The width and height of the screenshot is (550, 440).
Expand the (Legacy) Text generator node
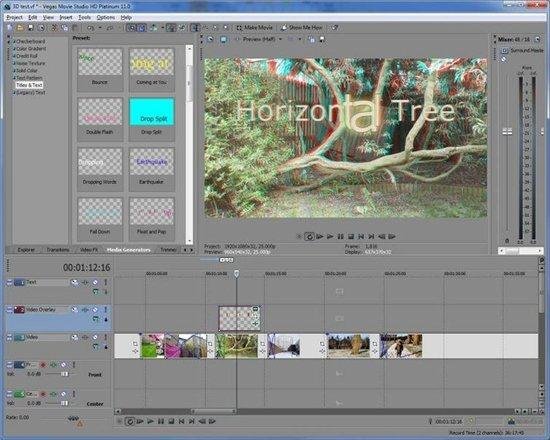(14, 93)
